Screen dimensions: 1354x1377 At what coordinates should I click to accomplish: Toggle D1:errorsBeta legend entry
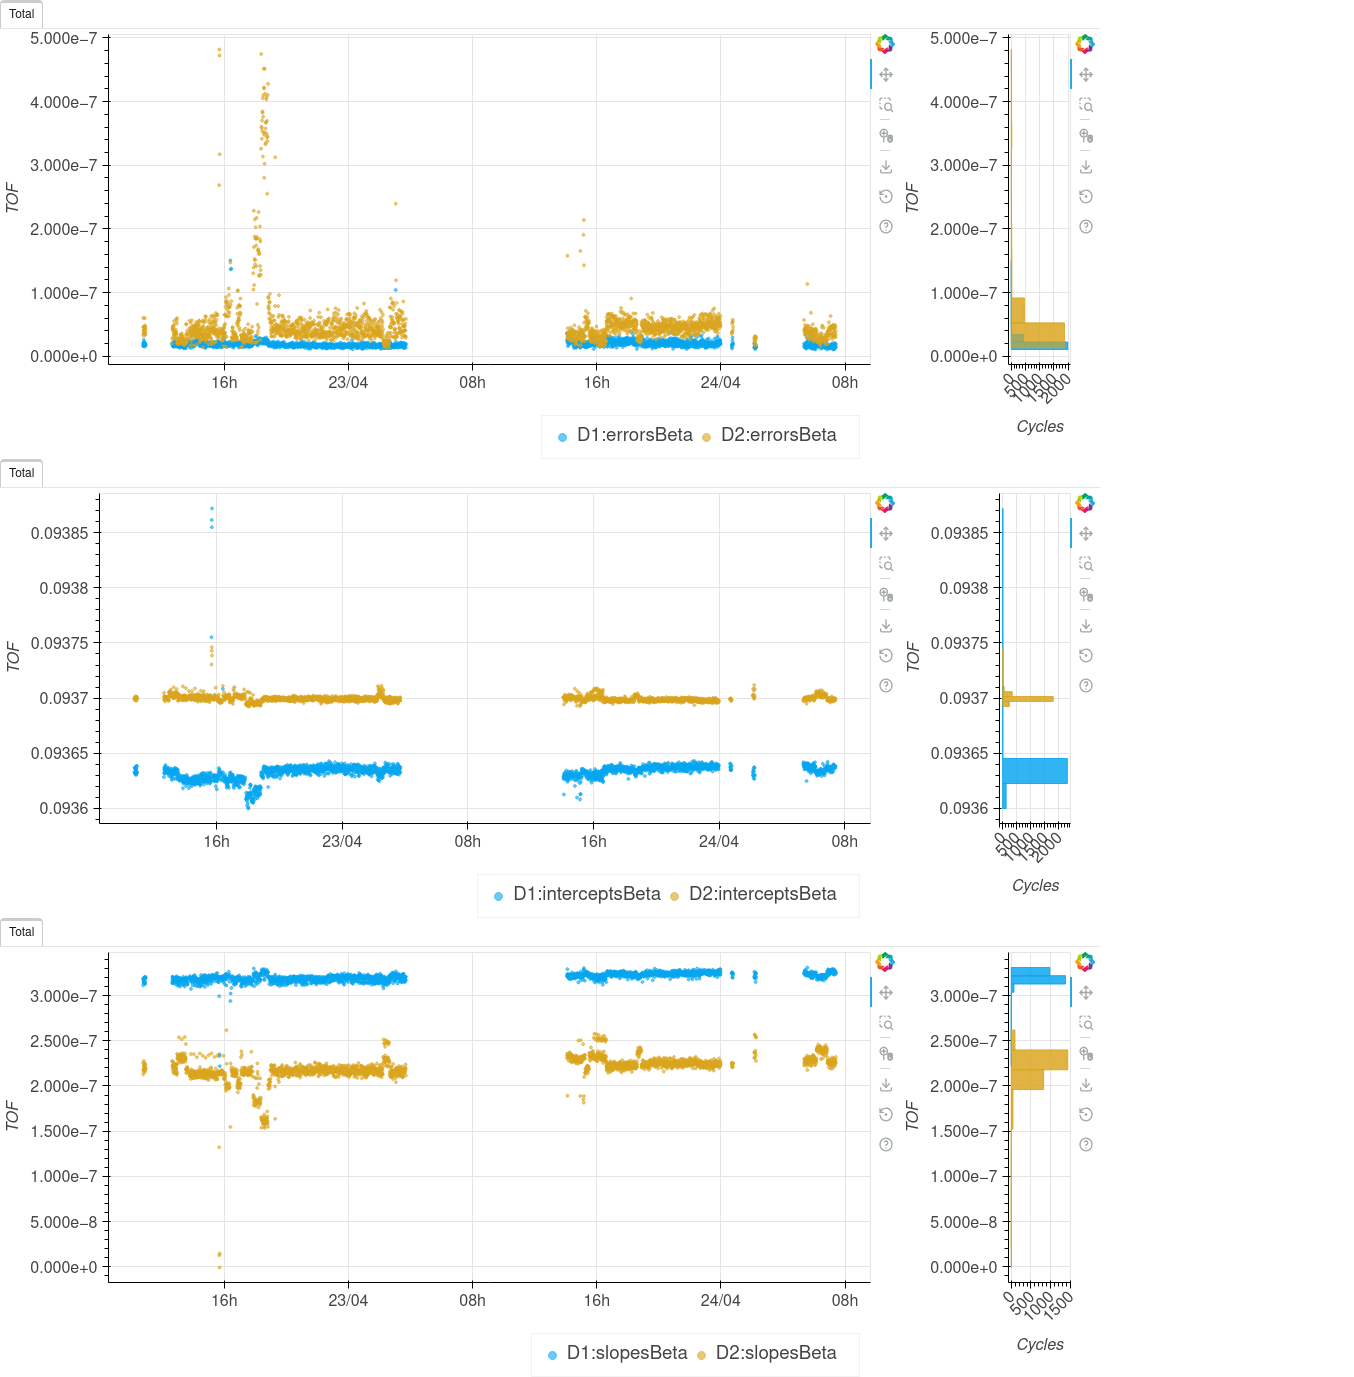tap(634, 436)
